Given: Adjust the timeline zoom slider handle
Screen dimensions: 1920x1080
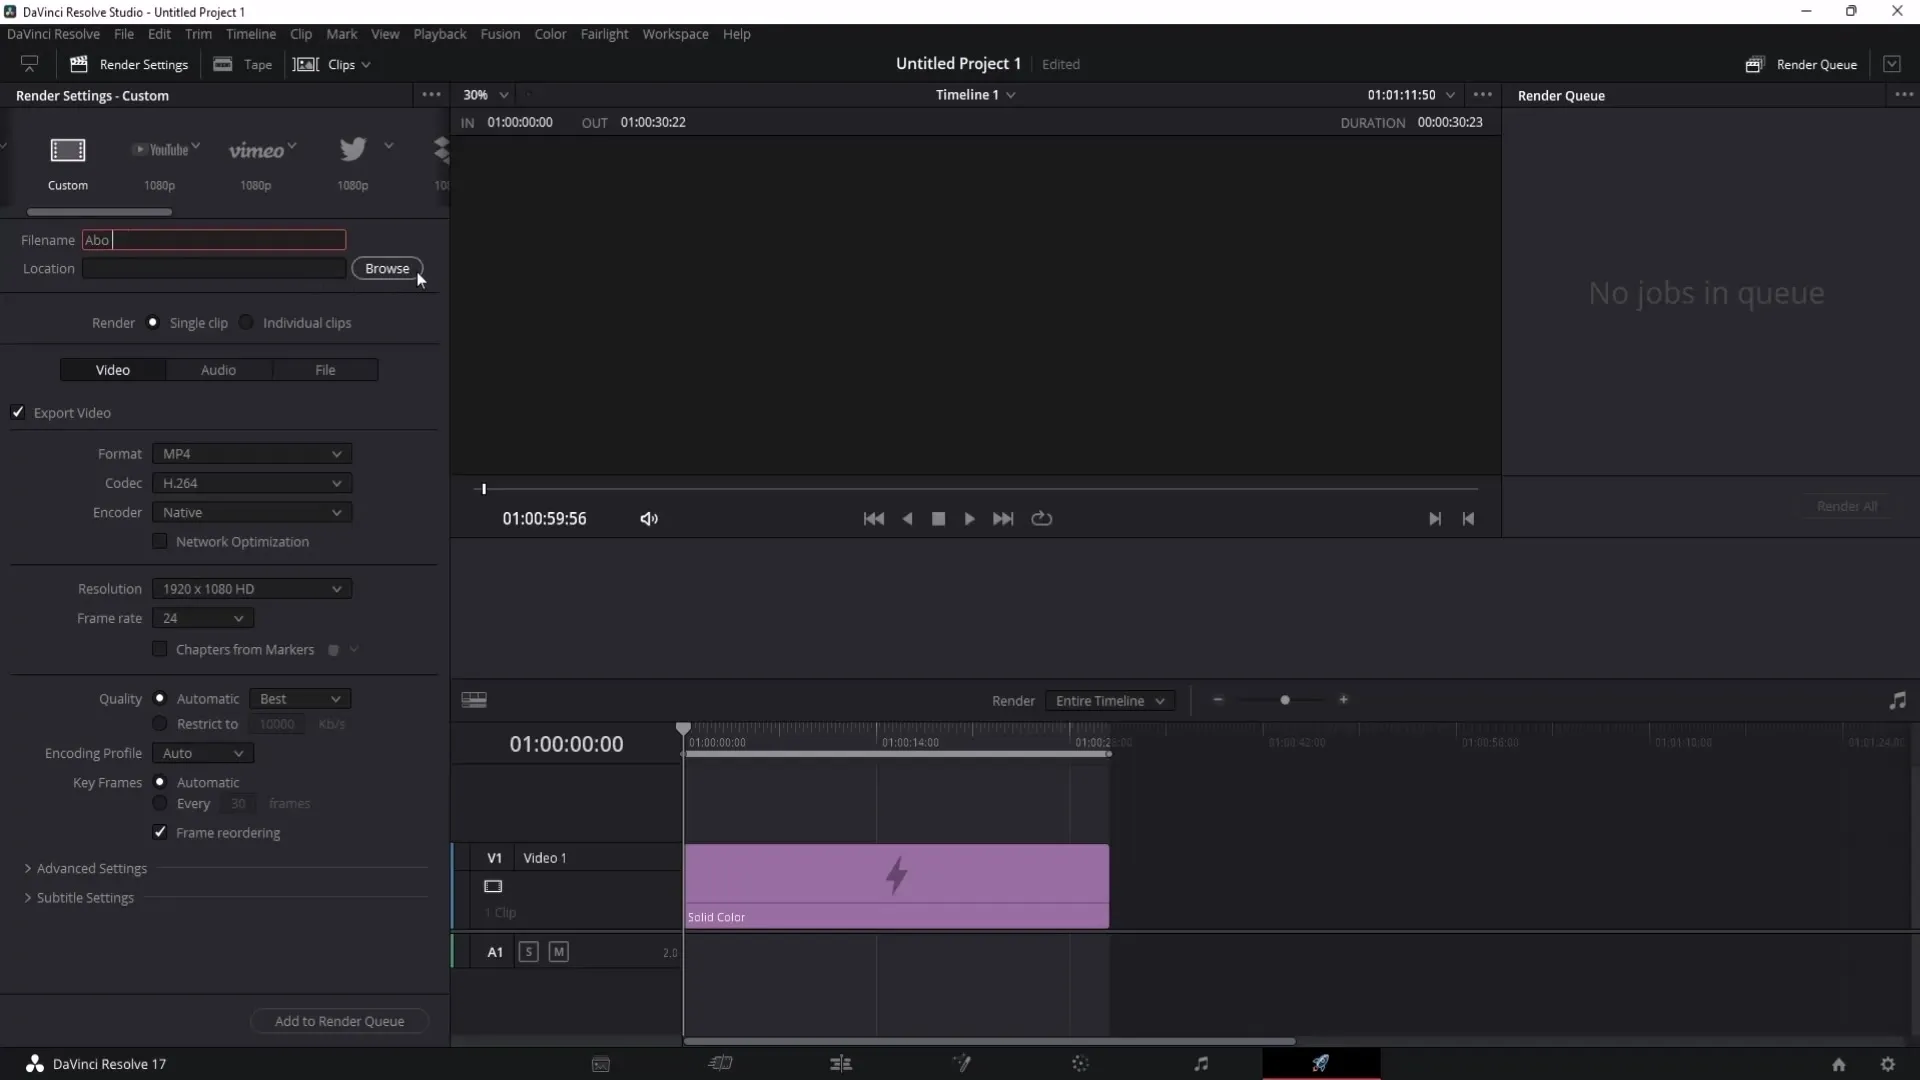Looking at the screenshot, I should tap(1285, 700).
